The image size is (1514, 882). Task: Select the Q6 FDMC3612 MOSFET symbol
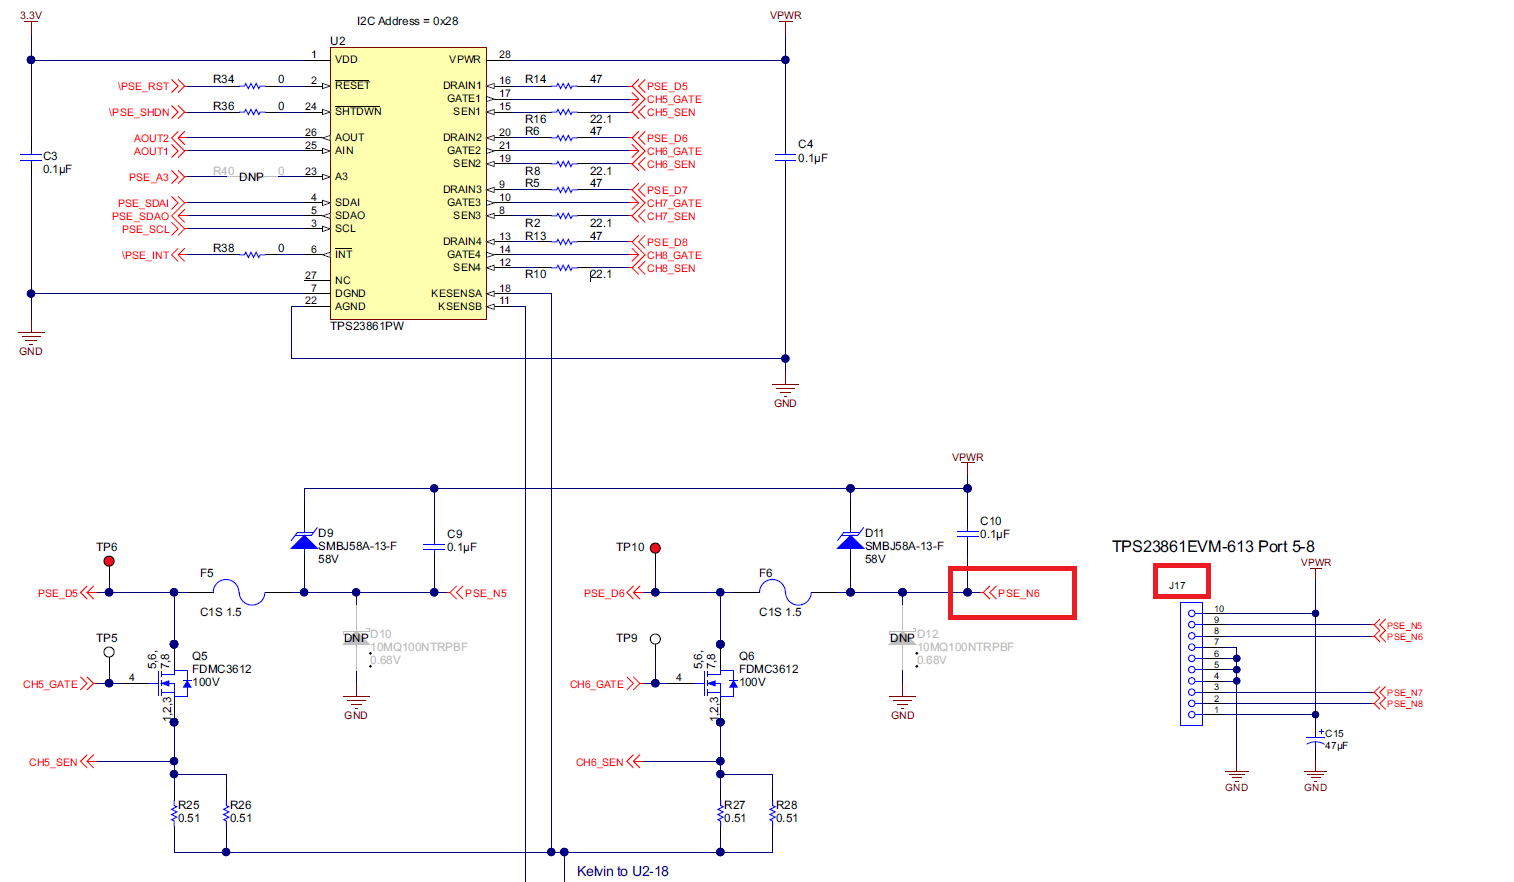pos(718,685)
